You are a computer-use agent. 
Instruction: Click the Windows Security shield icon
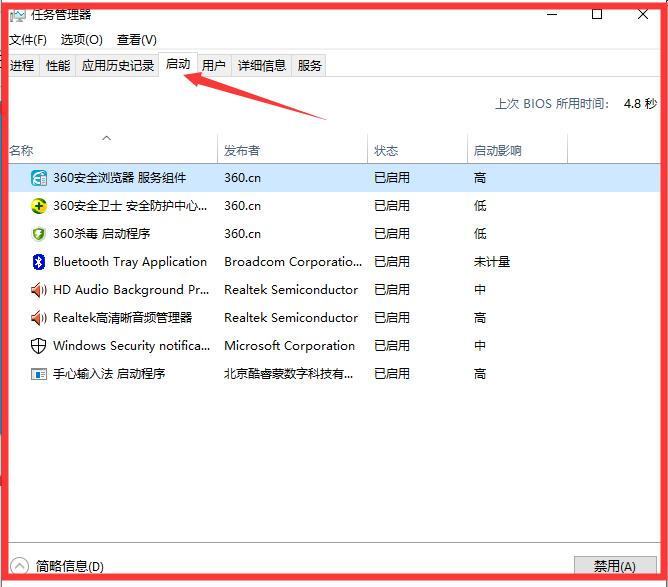click(39, 346)
